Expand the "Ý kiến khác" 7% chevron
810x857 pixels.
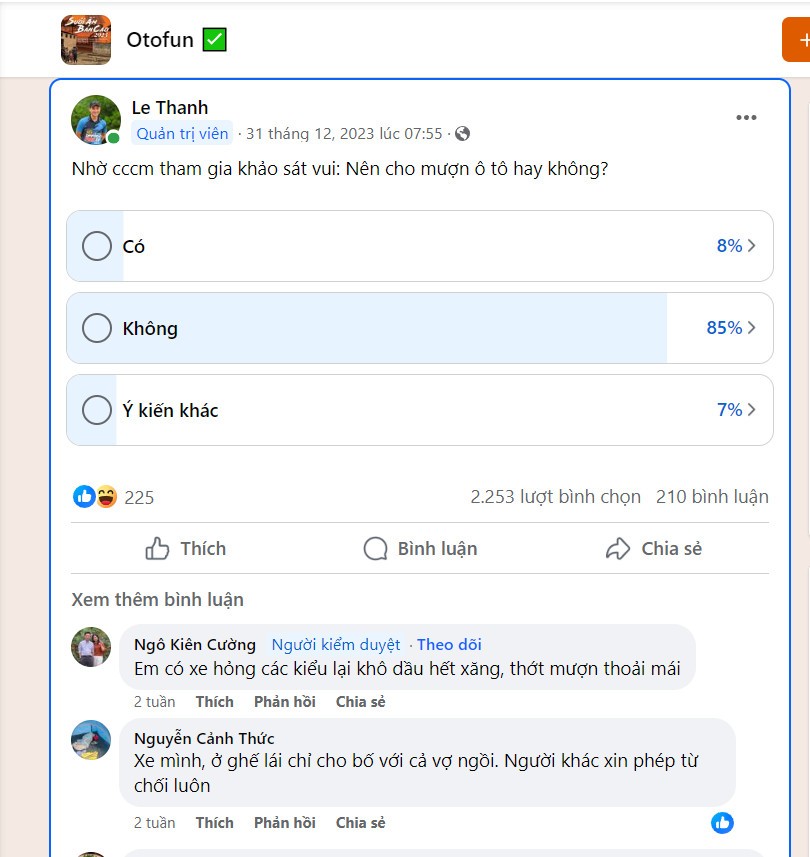[752, 409]
